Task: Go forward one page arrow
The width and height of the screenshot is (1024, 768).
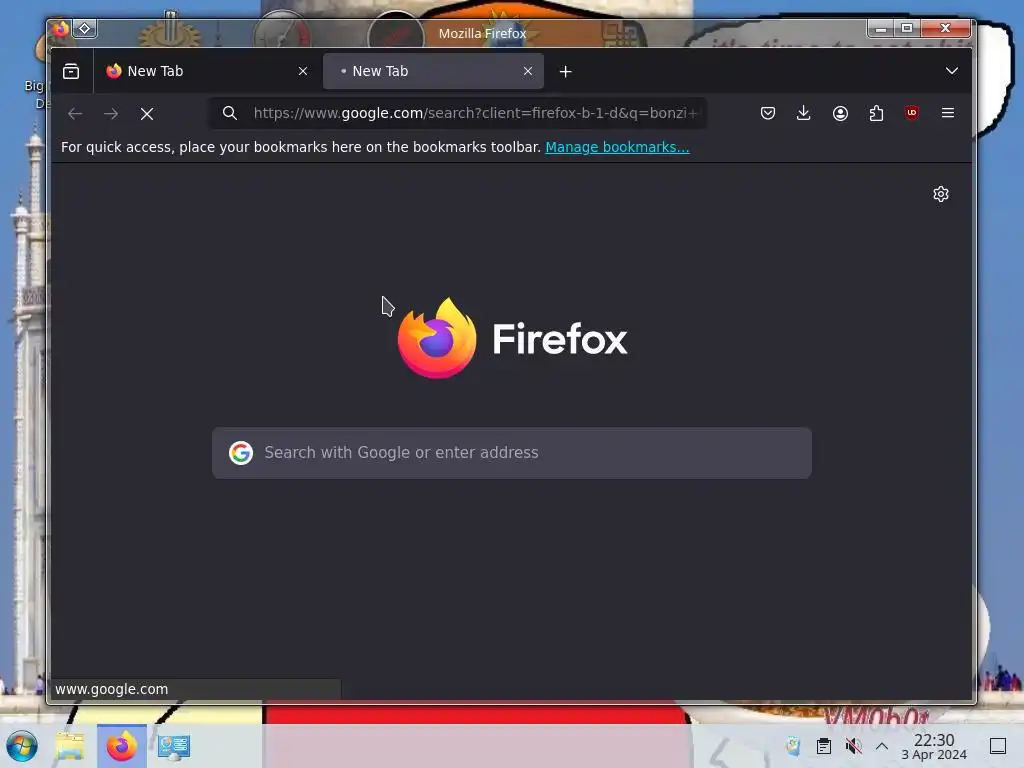Action: click(111, 114)
